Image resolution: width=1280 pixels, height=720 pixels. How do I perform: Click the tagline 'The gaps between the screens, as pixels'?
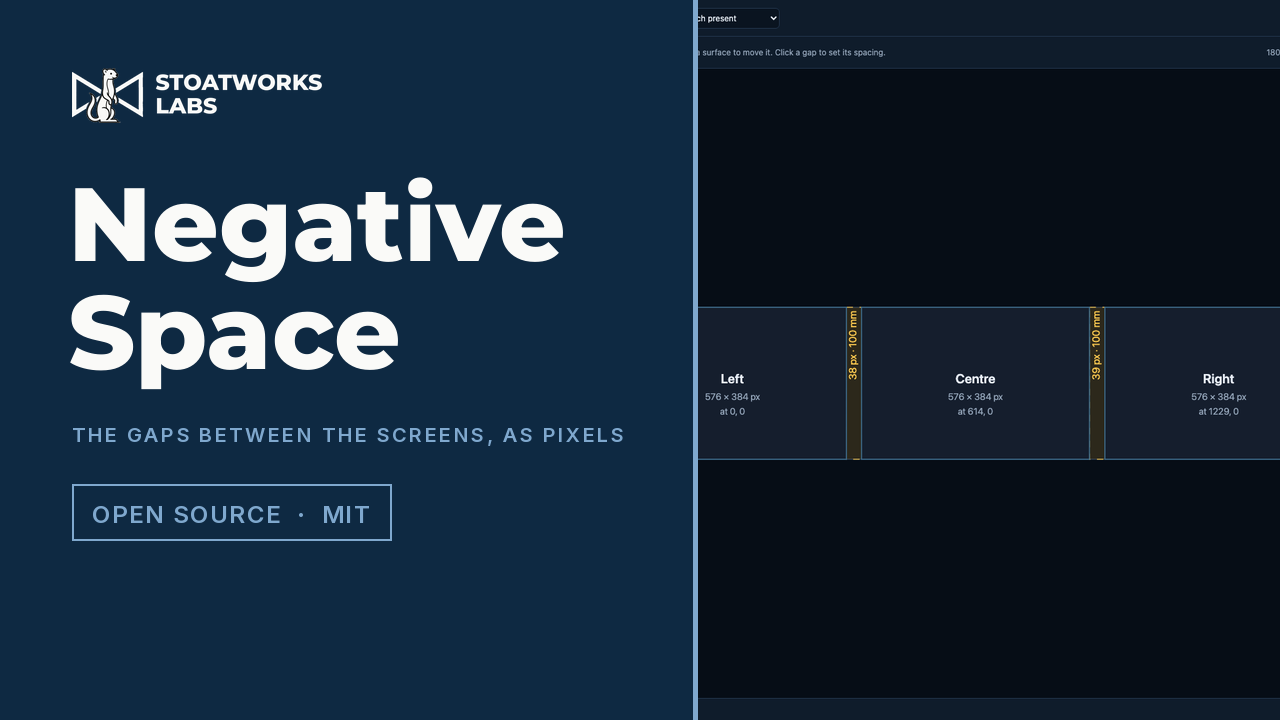[348, 435]
